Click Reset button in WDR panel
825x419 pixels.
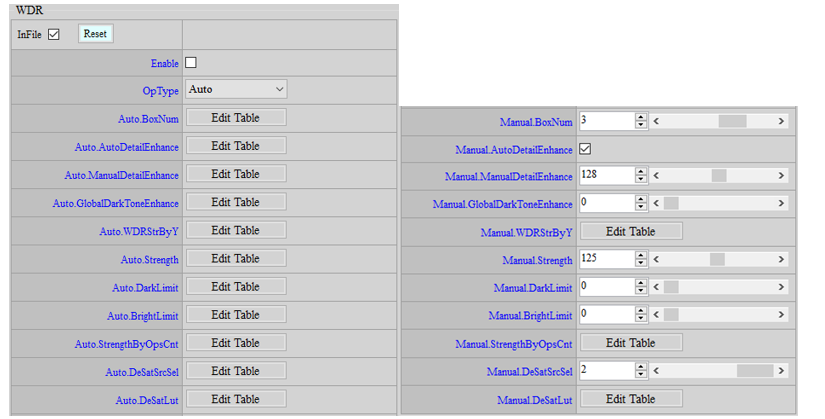click(95, 34)
